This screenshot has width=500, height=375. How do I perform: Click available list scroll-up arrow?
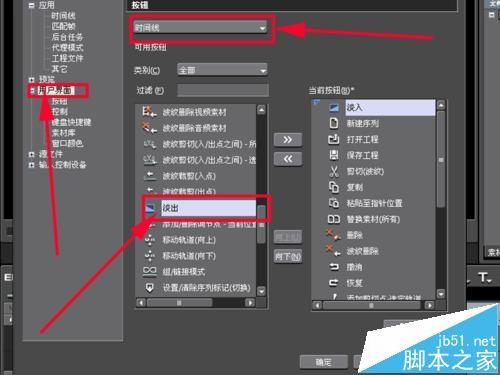[x=261, y=110]
